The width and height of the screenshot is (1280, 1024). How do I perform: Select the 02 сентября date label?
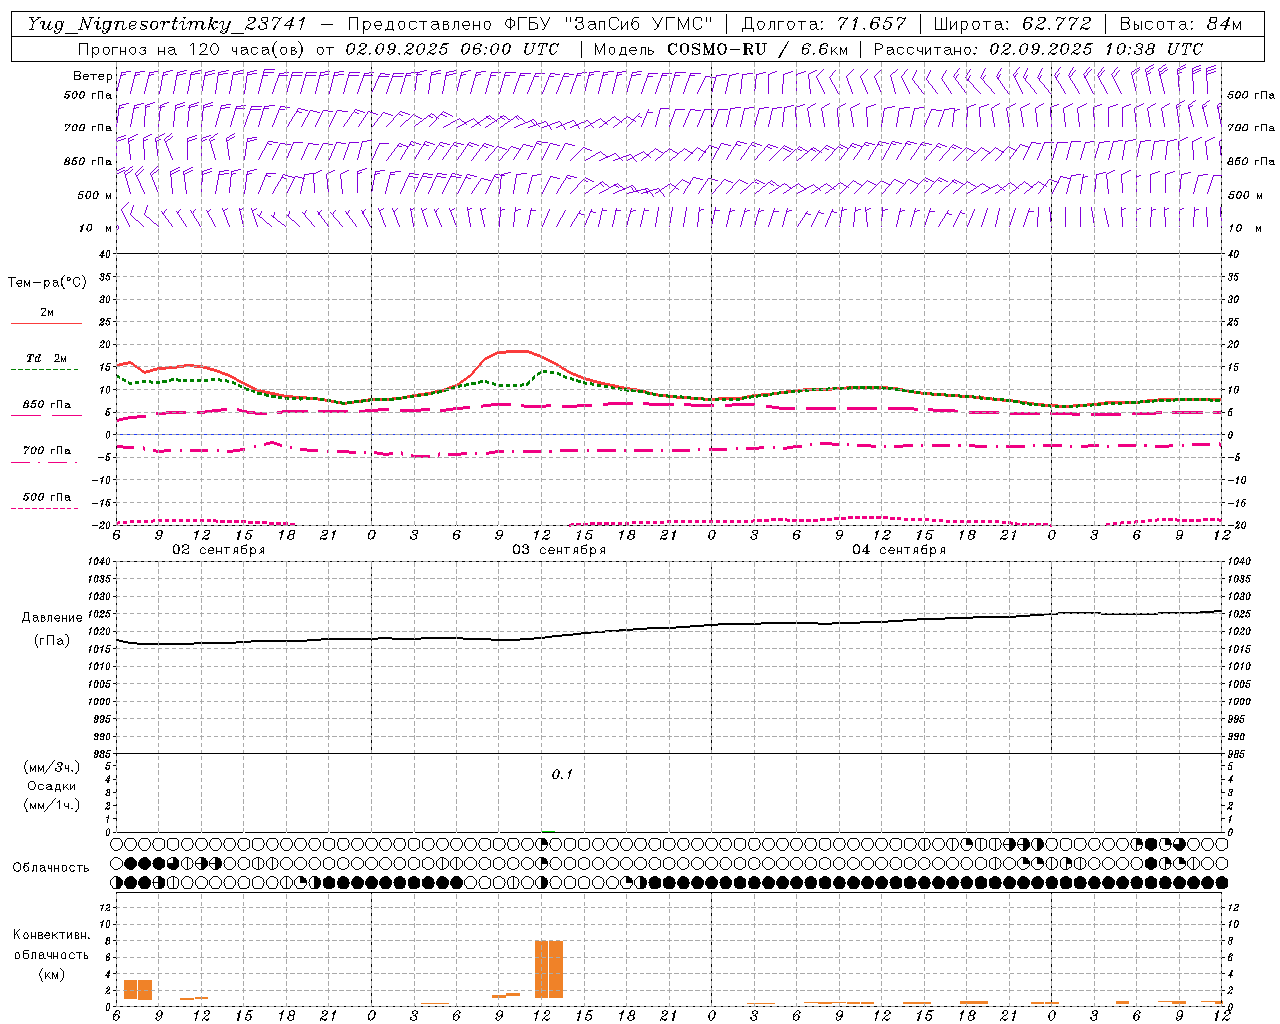[x=219, y=550]
